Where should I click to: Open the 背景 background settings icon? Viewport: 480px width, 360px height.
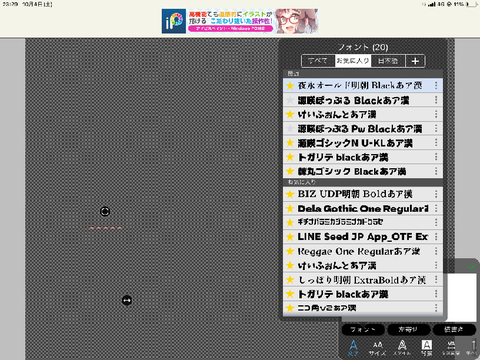coord(427,348)
